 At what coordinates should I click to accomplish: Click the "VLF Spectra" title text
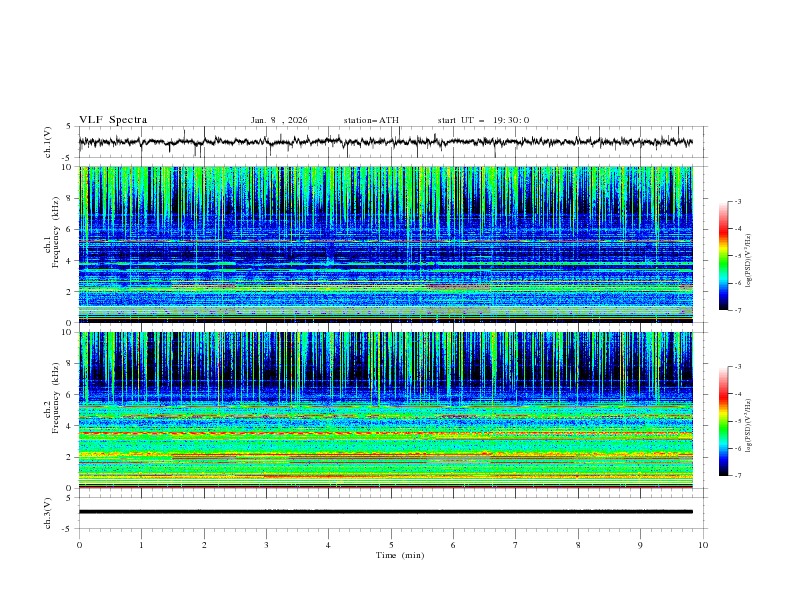(x=113, y=120)
